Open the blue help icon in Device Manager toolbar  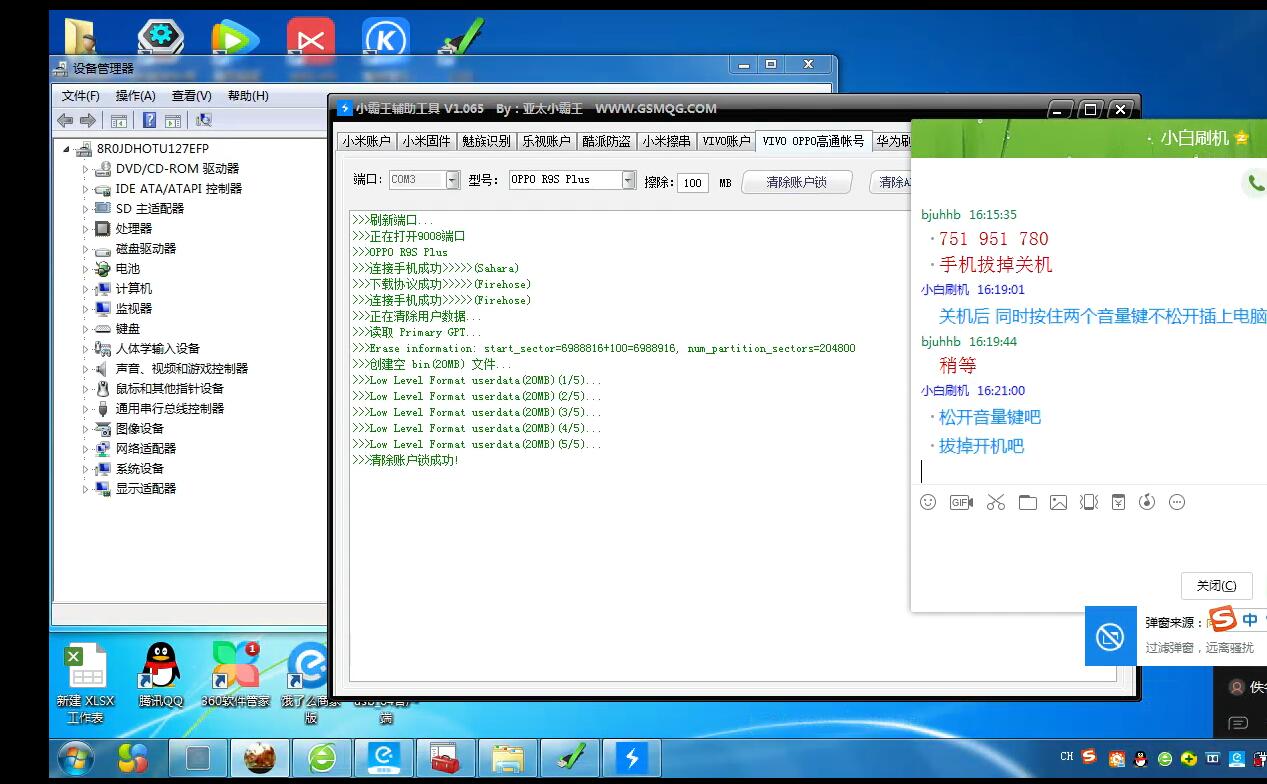point(149,120)
